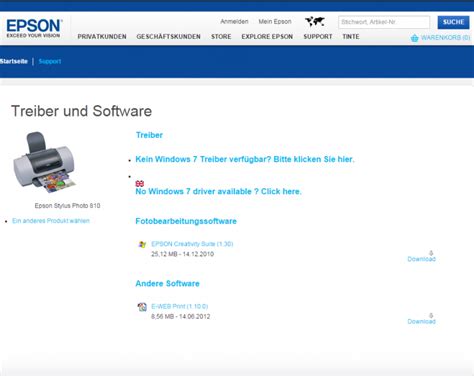The width and height of the screenshot is (474, 376).
Task: Click the Anmelden link
Action: coord(234,22)
